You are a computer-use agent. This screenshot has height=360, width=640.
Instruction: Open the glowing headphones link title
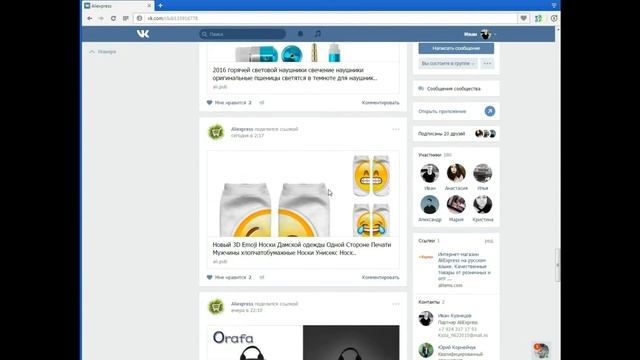(x=295, y=74)
